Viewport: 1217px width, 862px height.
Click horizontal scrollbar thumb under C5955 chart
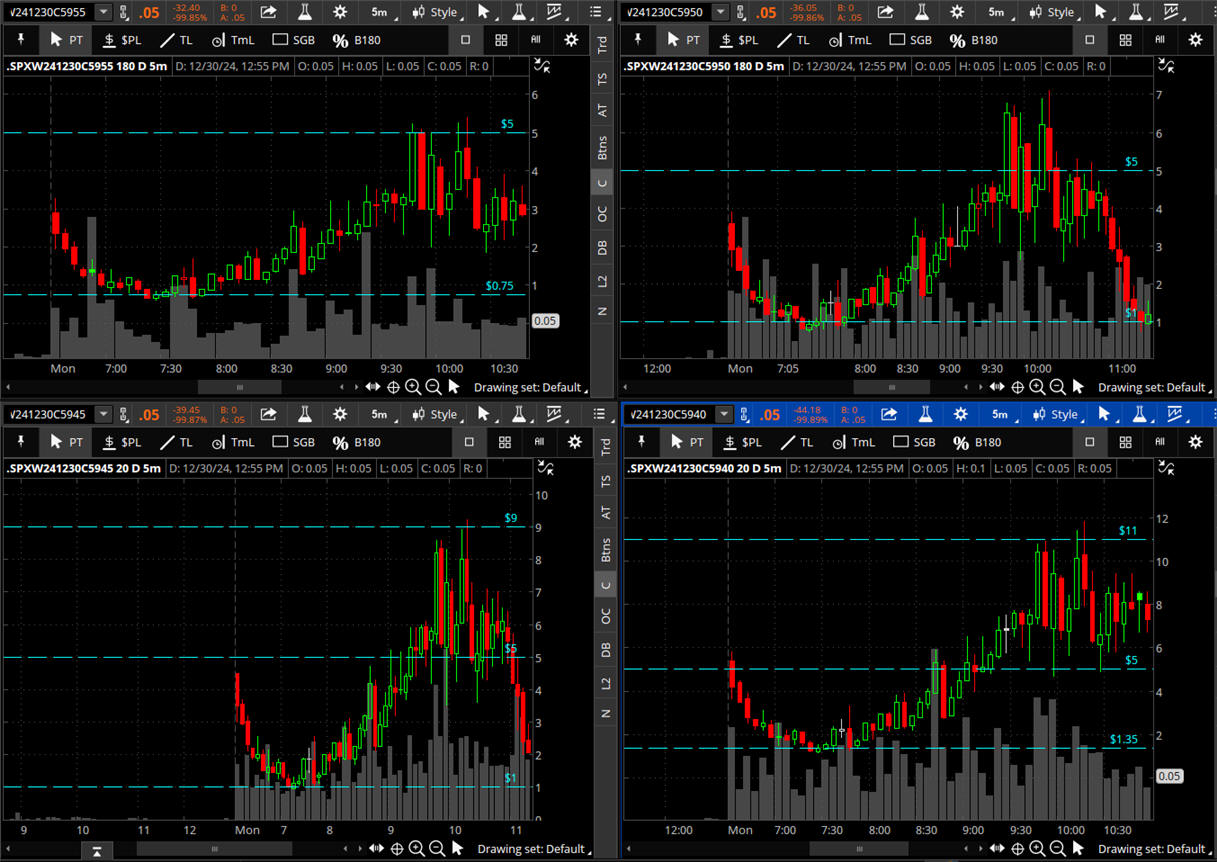[x=239, y=387]
